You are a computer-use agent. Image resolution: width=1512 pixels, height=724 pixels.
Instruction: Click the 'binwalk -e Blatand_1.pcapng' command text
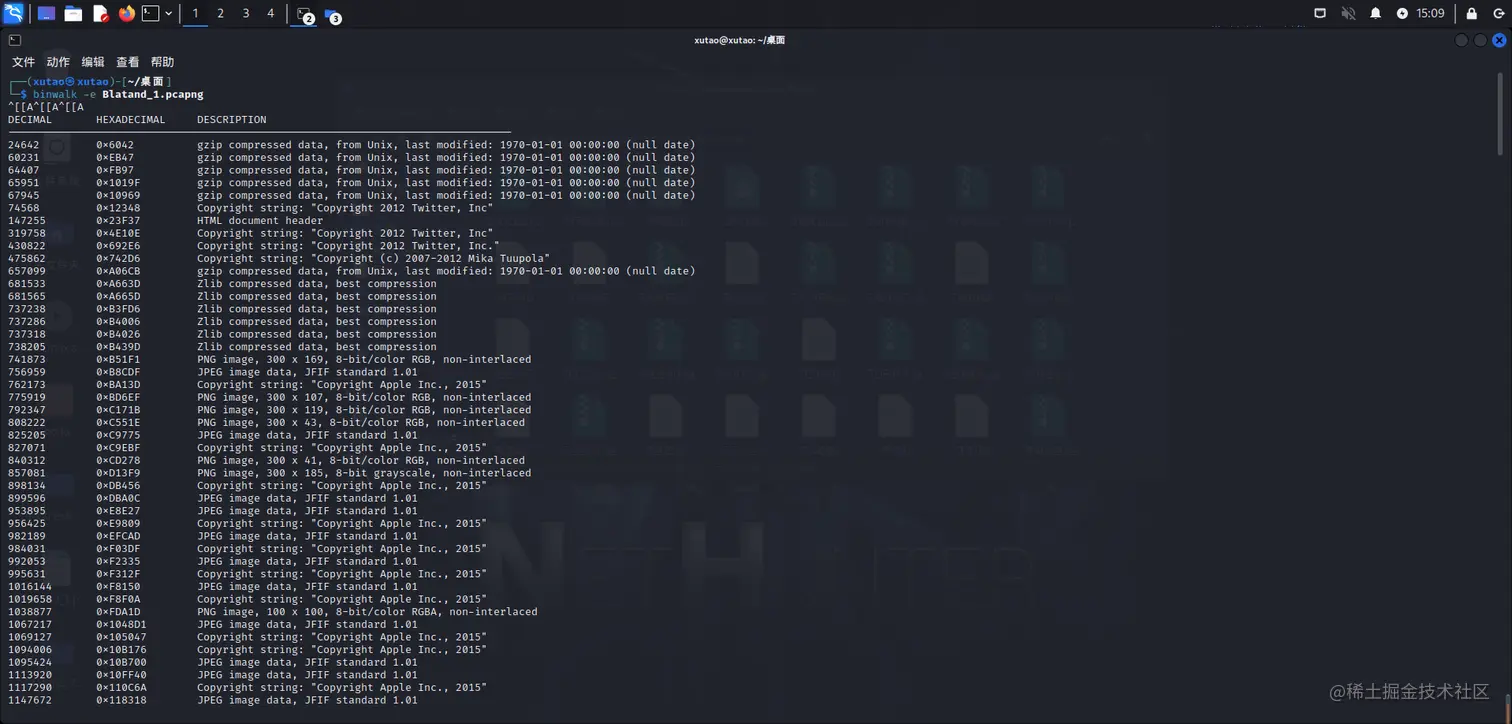[x=118, y=94]
